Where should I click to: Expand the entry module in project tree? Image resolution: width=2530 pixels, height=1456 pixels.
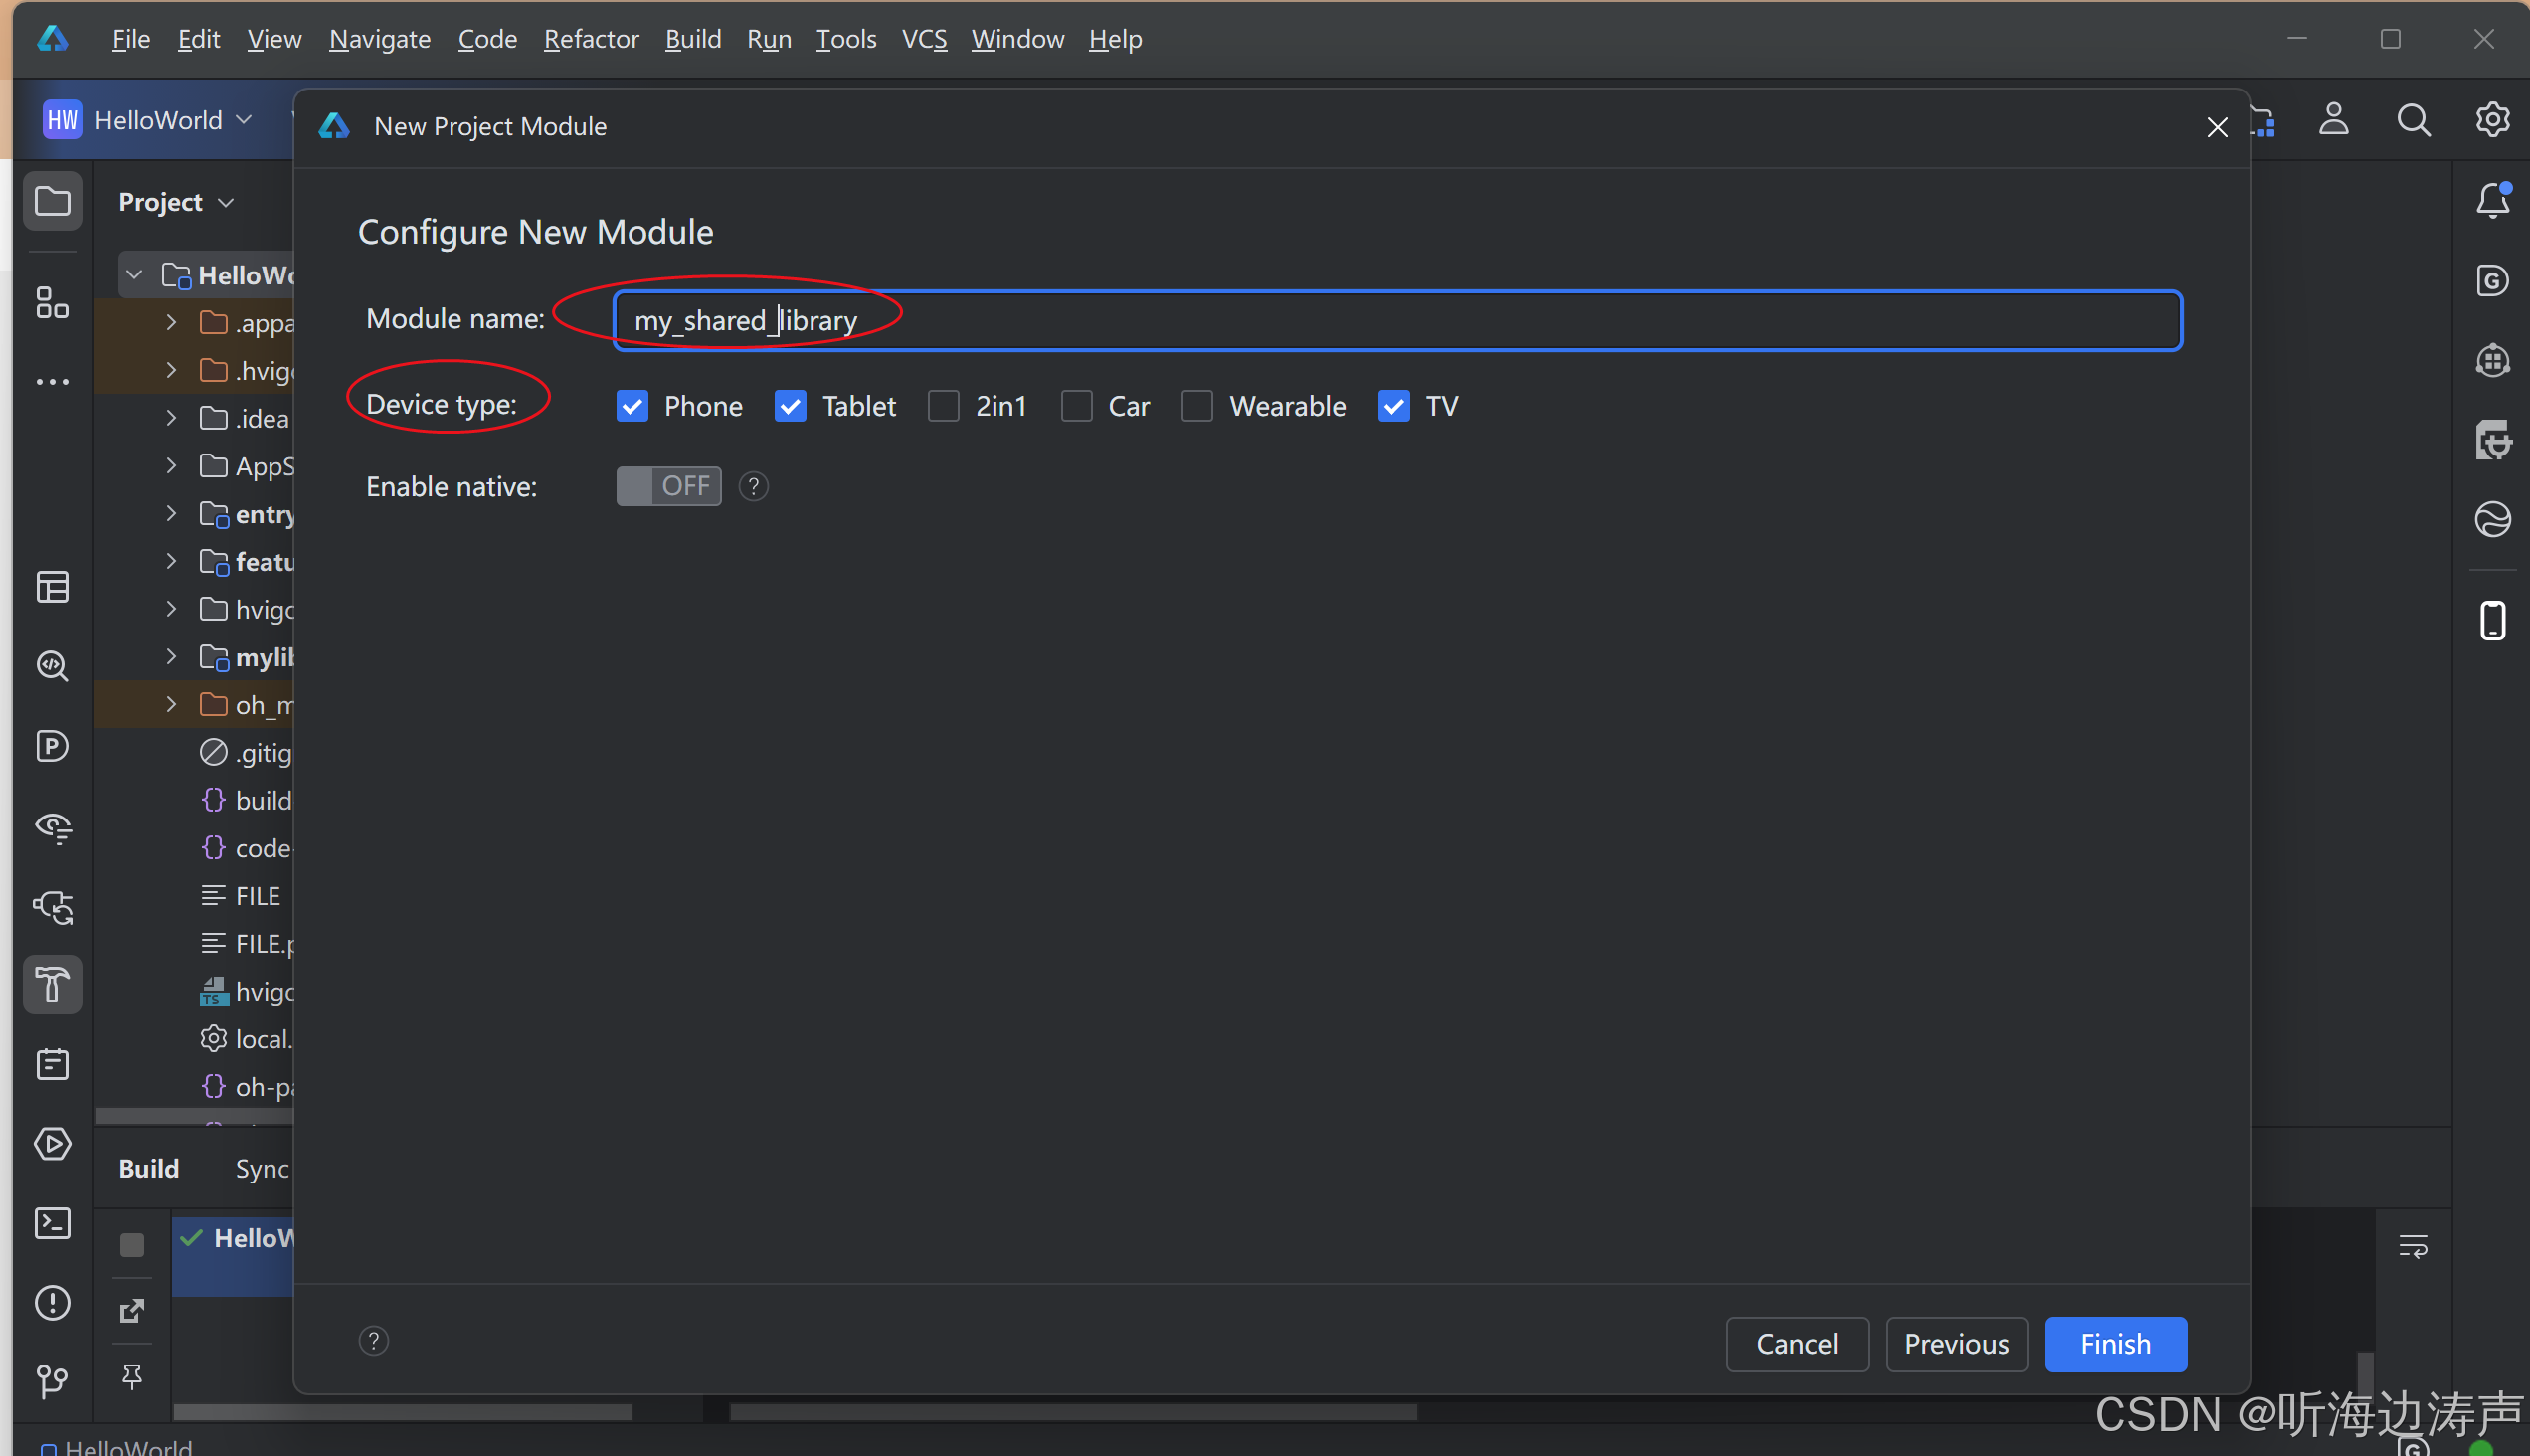[x=171, y=514]
